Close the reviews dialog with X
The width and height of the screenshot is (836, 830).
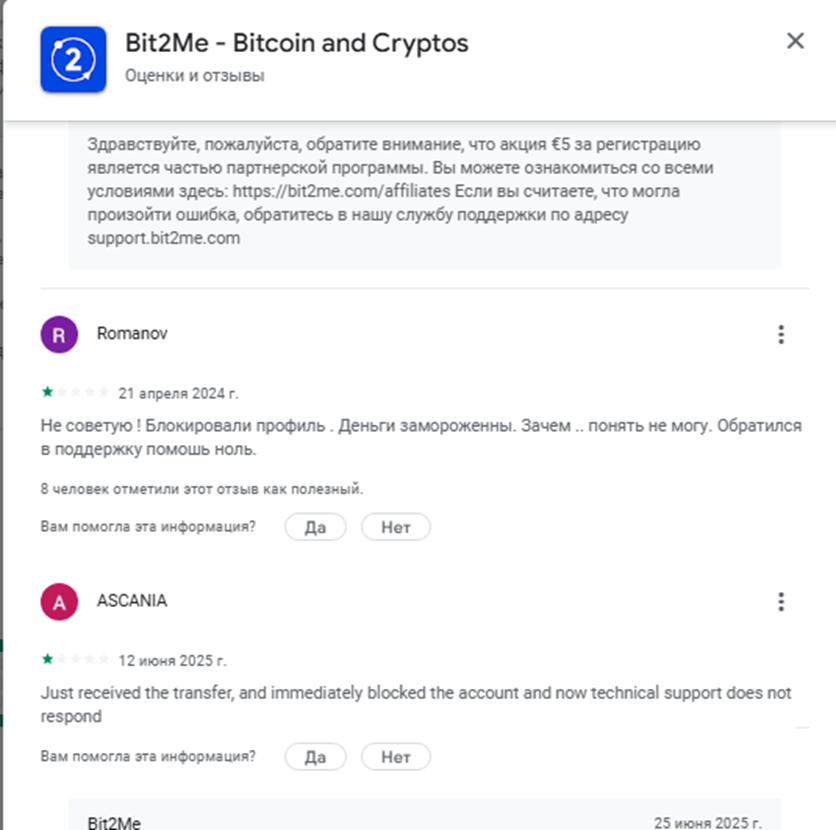coord(795,41)
